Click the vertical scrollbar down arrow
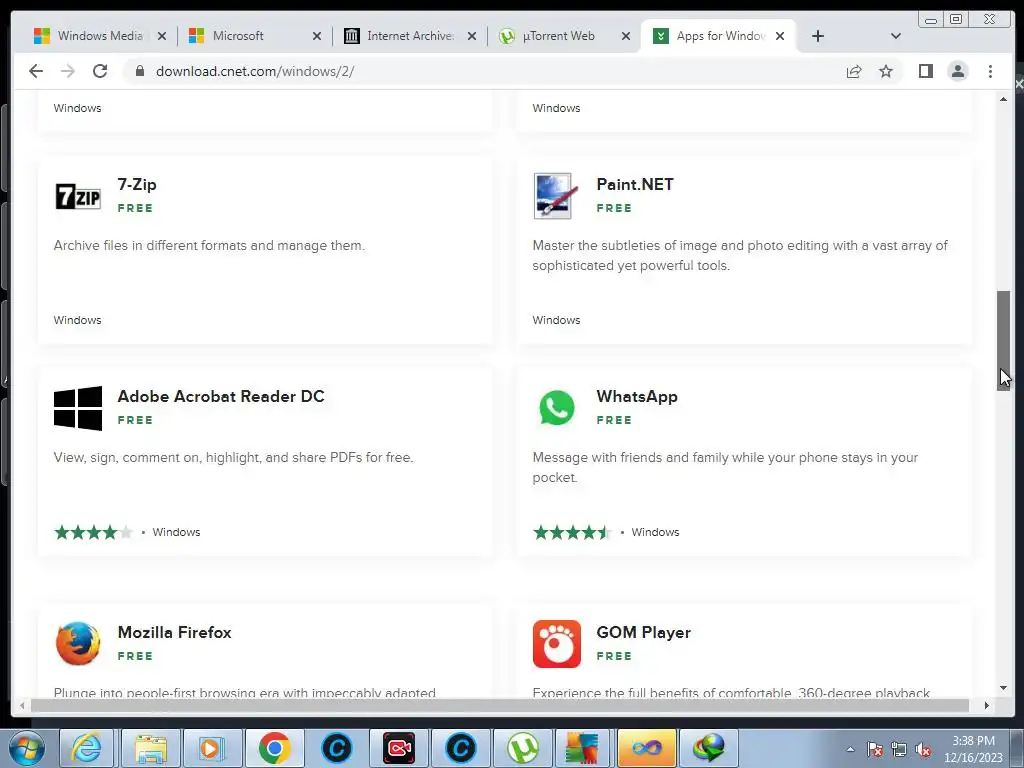The image size is (1024, 768). click(1003, 688)
